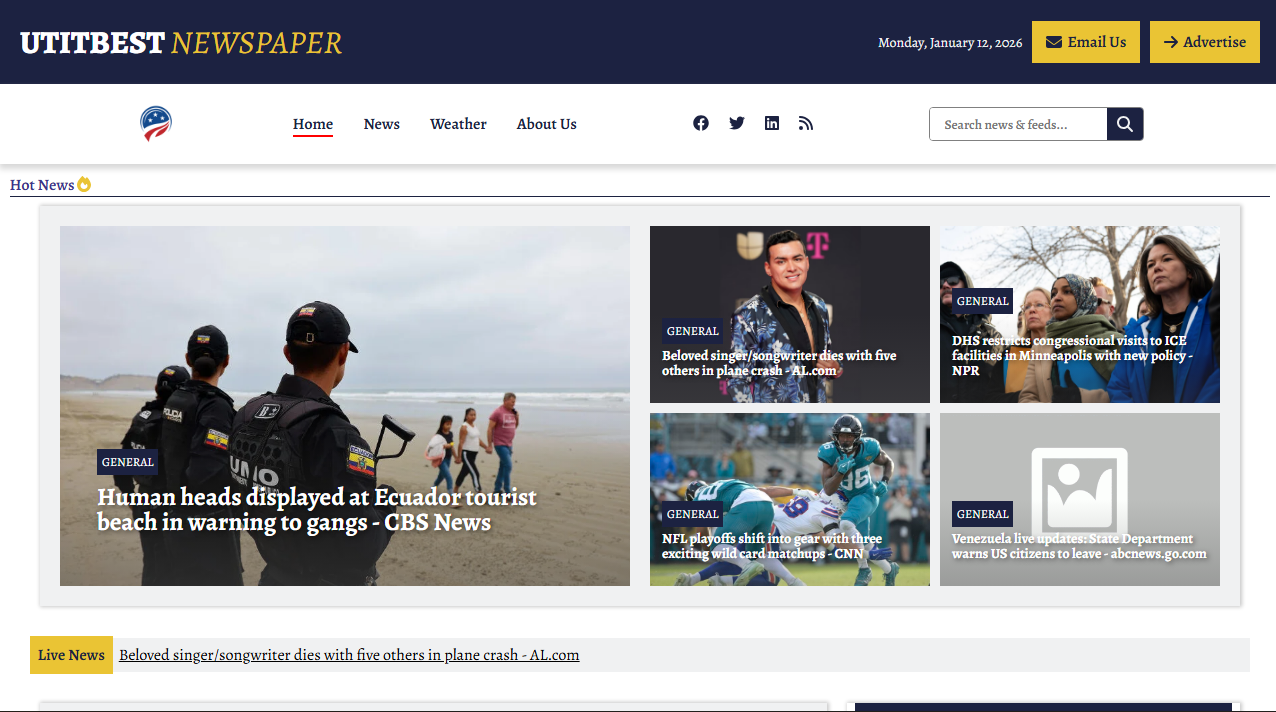Open the News menu item
Image resolution: width=1276 pixels, height=712 pixels.
(382, 124)
